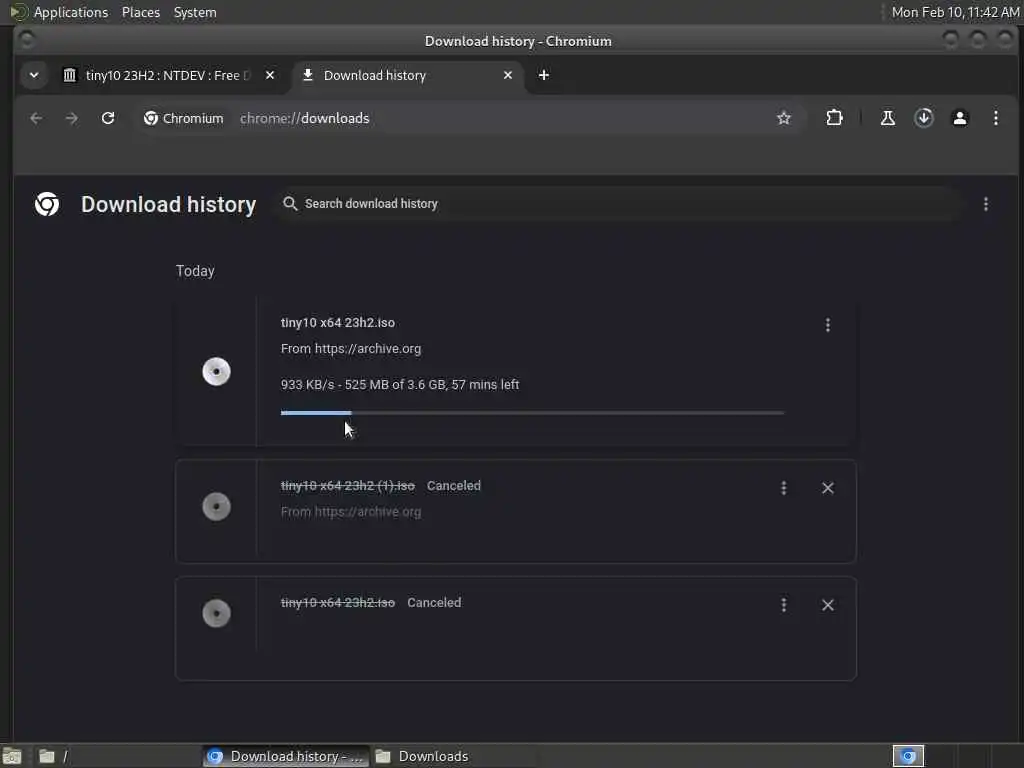Open more actions for the last canceled tiny10 x64 23h2.iso

point(784,605)
